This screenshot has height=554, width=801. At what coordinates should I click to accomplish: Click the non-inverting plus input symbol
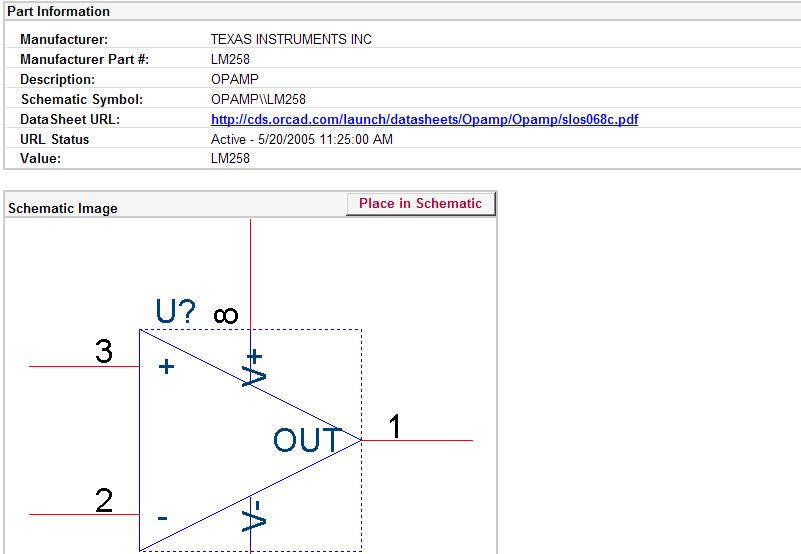click(x=166, y=367)
